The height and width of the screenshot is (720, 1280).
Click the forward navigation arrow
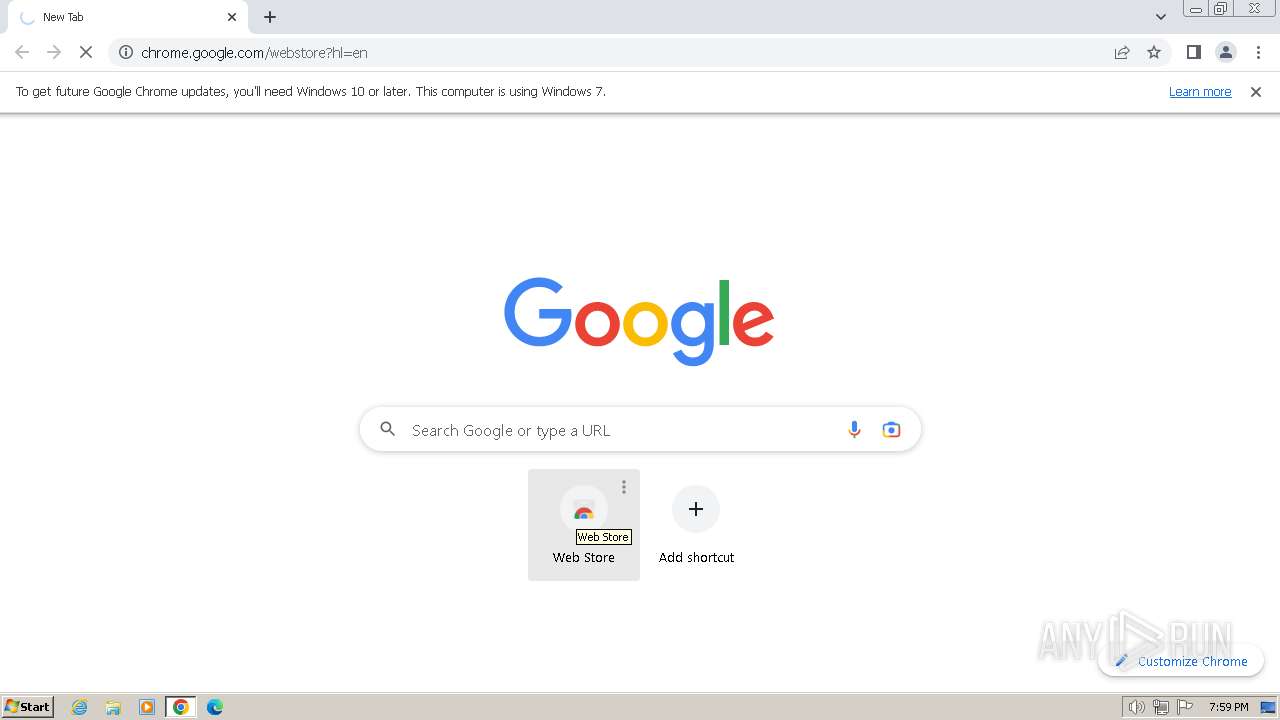[54, 52]
